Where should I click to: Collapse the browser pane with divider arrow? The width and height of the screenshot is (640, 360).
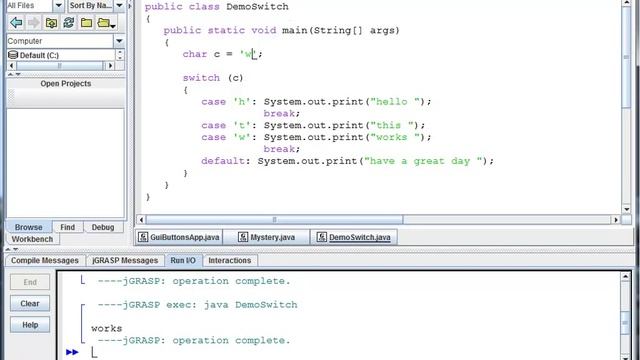[130, 6]
